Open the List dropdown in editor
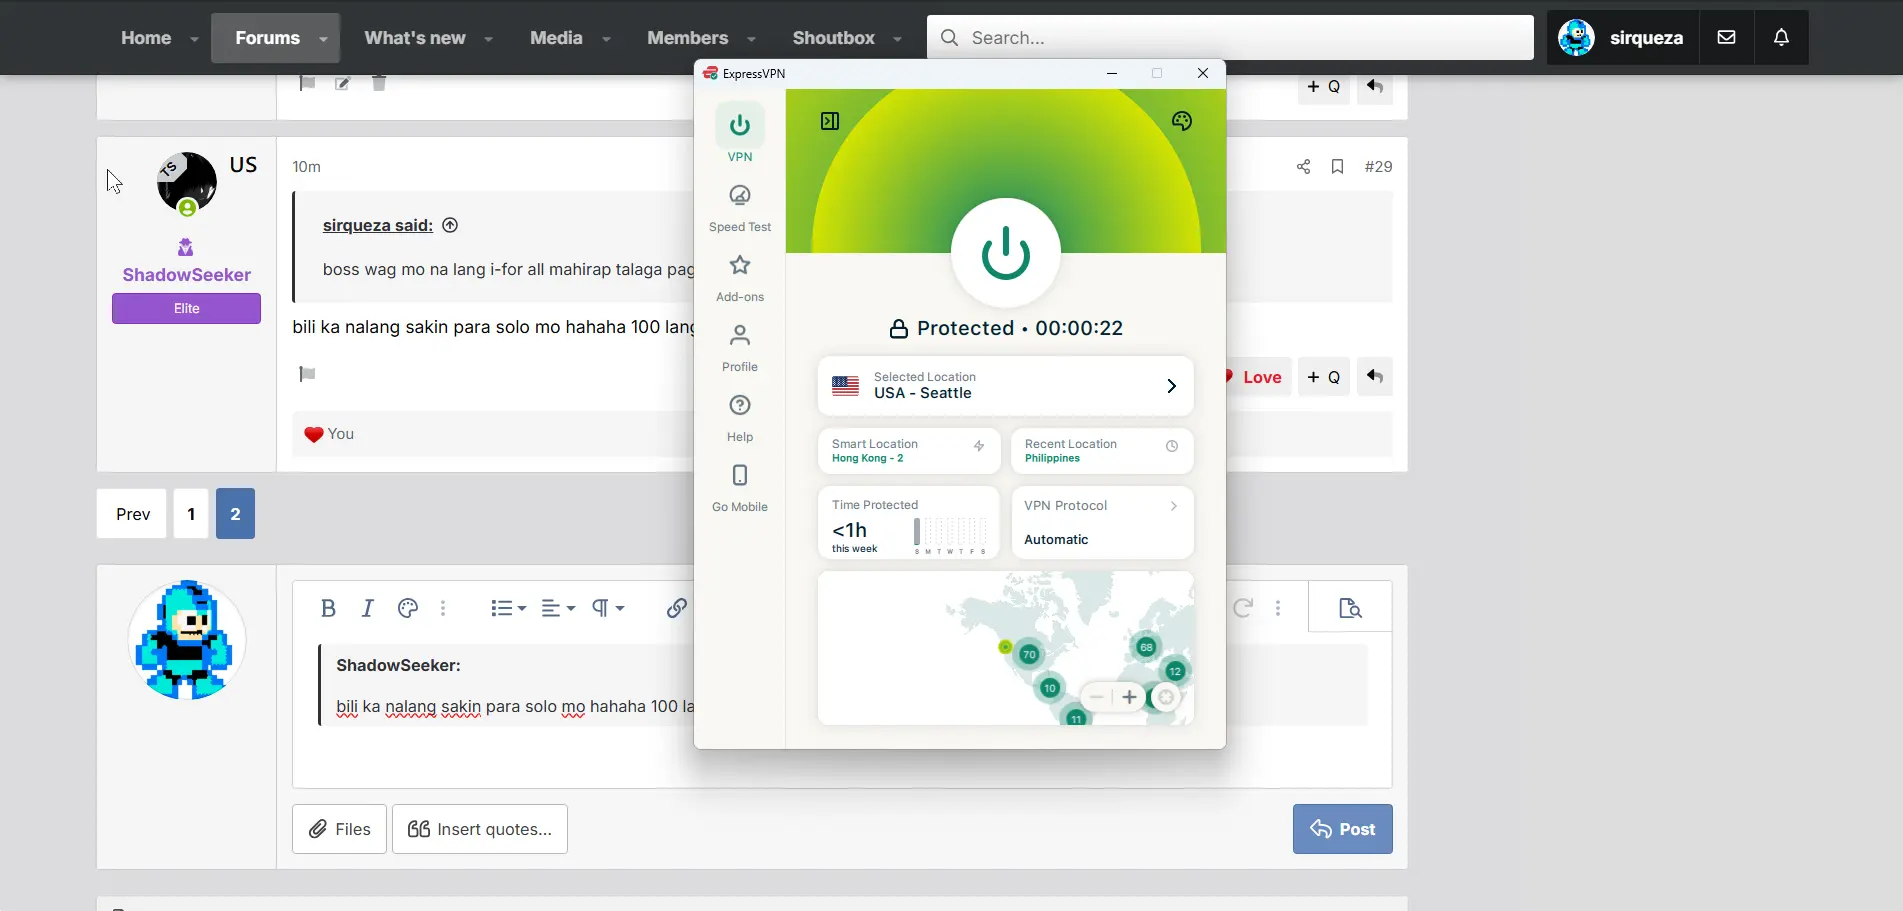The width and height of the screenshot is (1903, 911). pyautogui.click(x=508, y=608)
